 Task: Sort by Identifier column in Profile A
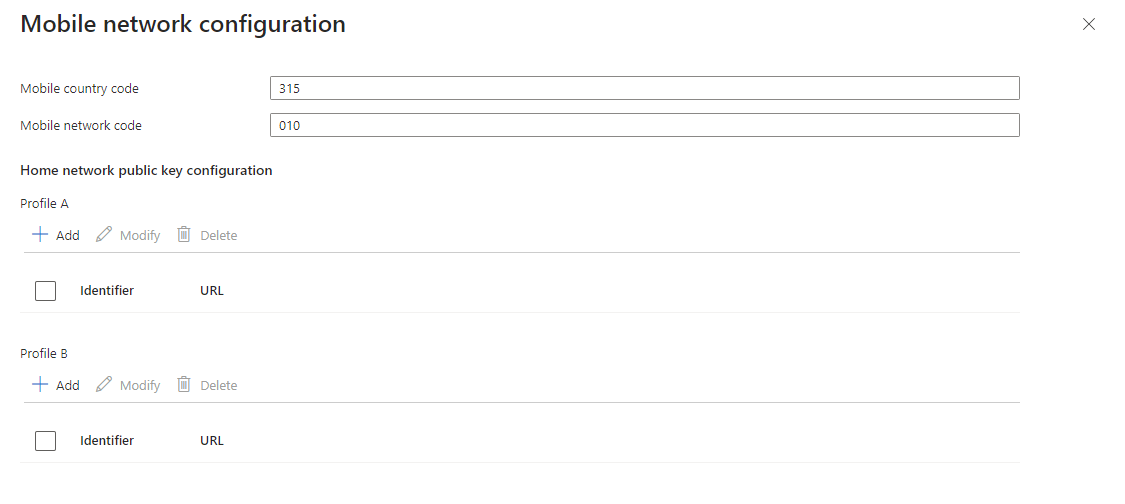point(107,291)
